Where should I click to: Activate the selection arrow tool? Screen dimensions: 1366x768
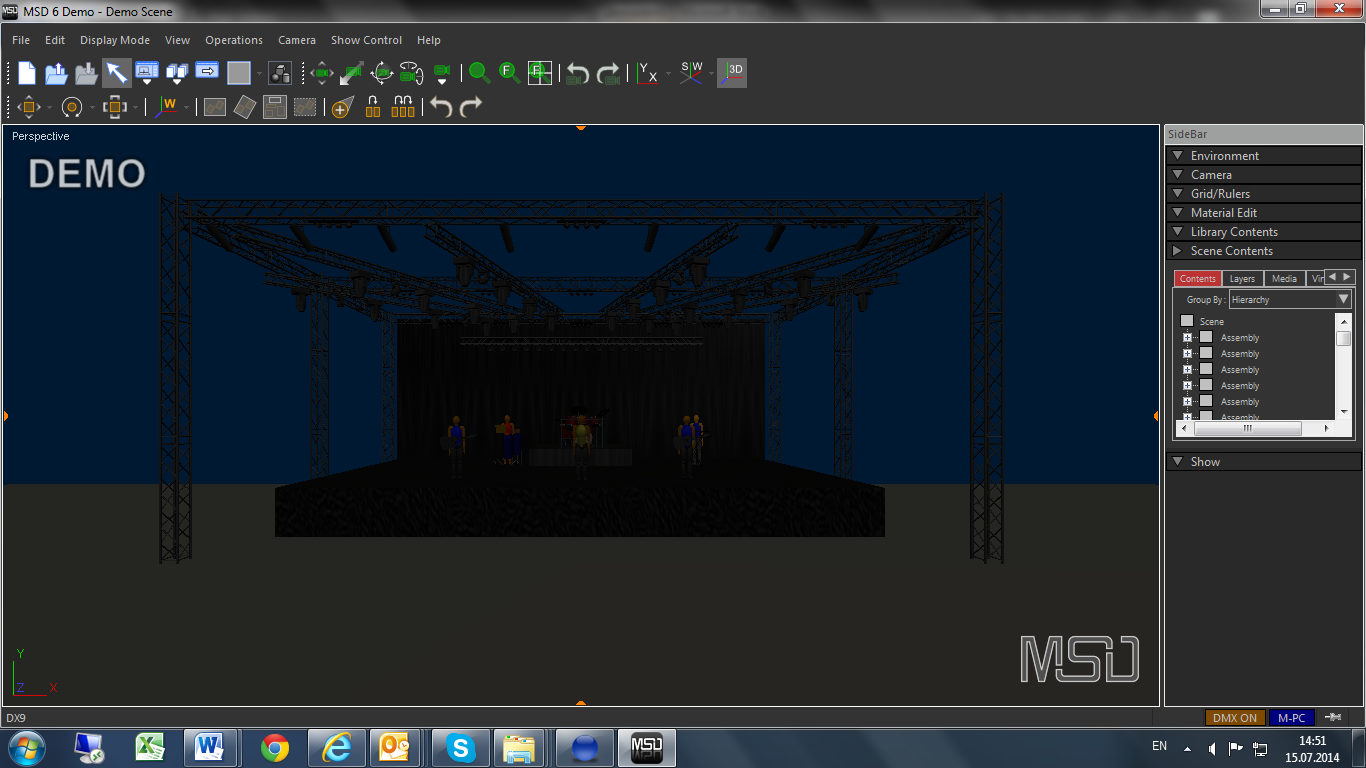(x=117, y=73)
